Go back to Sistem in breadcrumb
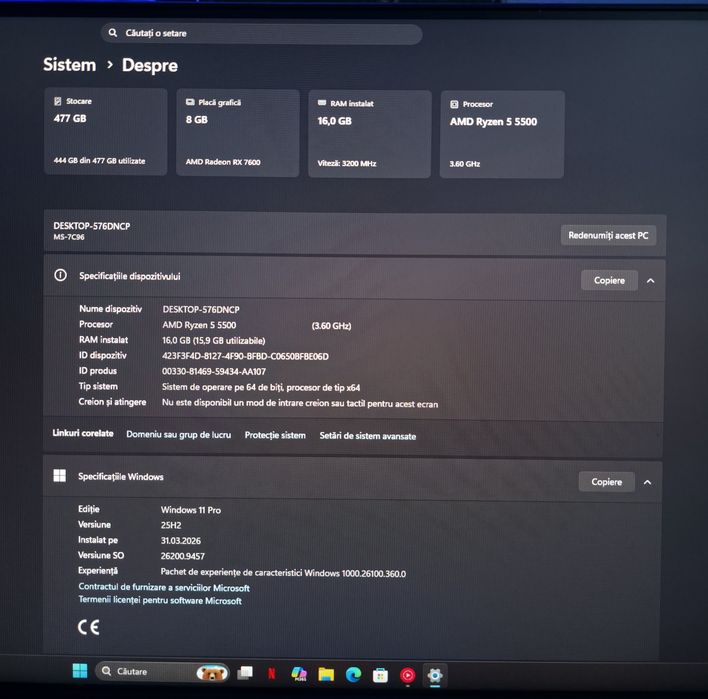Viewport: 708px width, 699px height. (70, 65)
